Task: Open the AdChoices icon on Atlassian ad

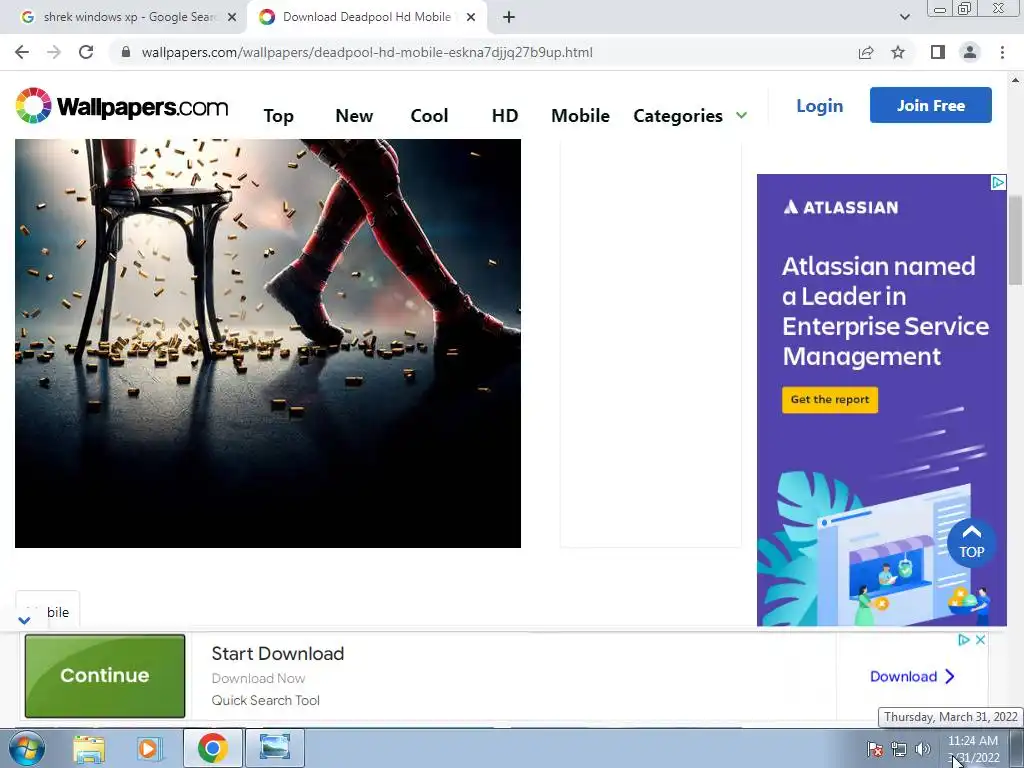Action: (x=998, y=182)
